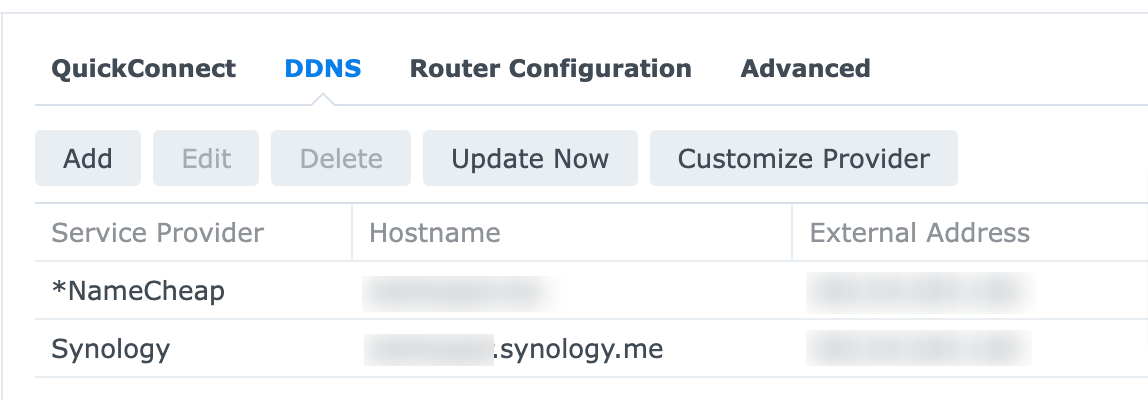Click the Hostname column header

click(435, 233)
